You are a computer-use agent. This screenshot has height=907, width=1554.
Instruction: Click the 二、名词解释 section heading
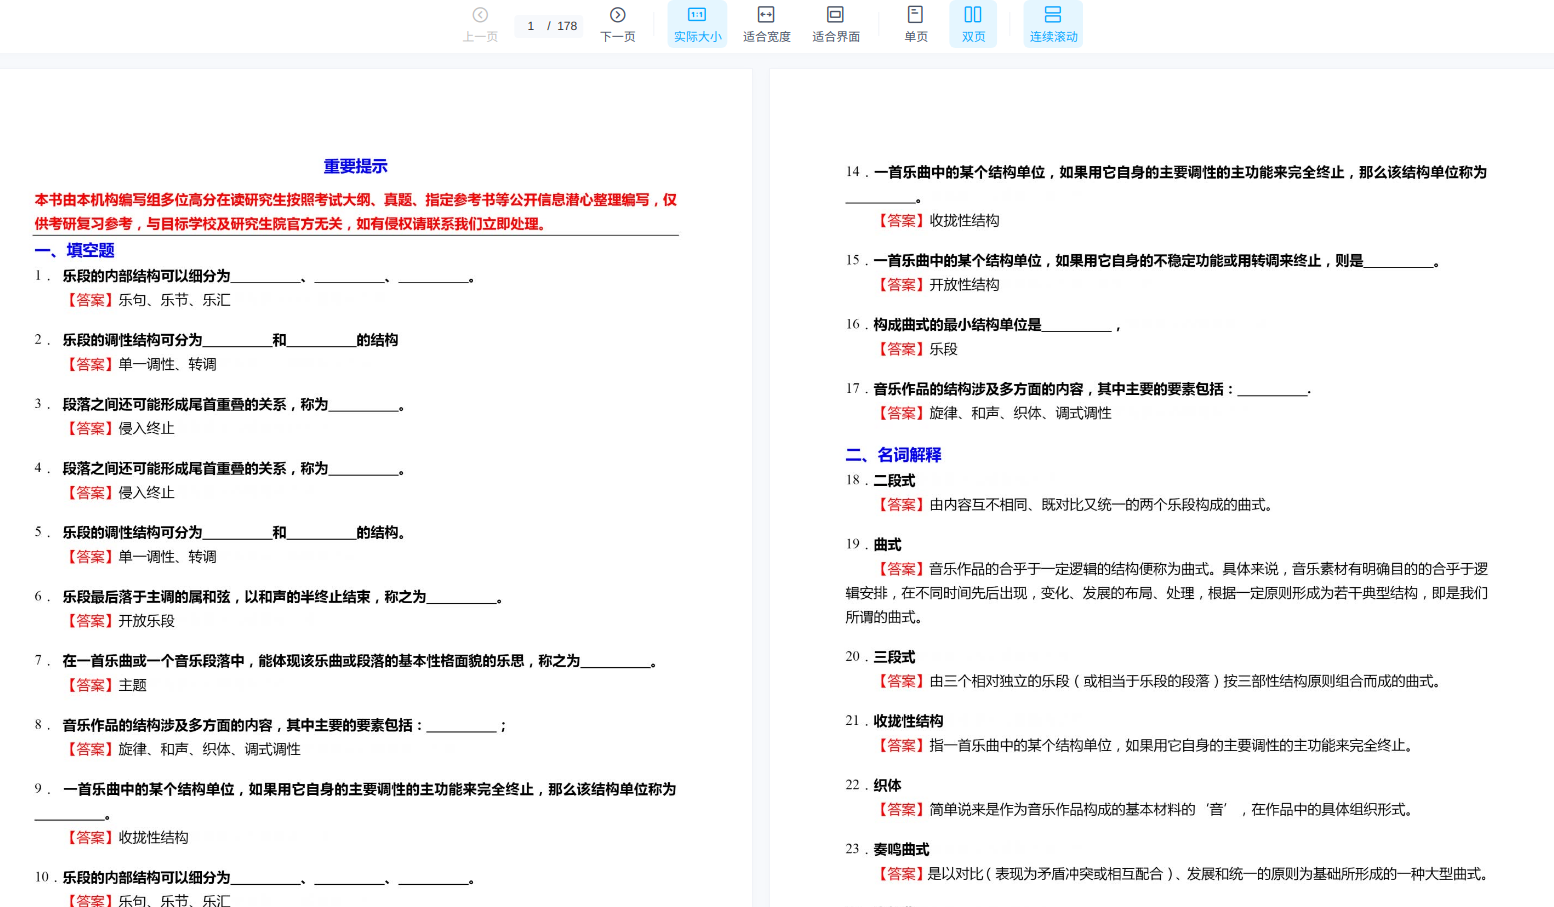[x=893, y=455]
